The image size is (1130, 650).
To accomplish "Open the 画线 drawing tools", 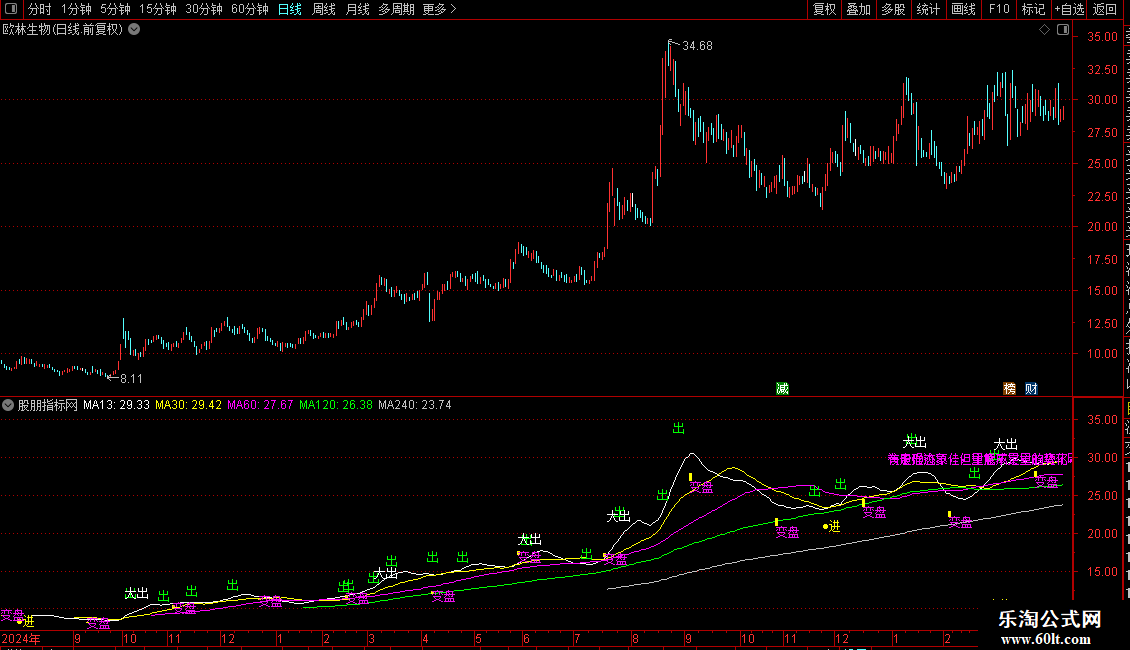I will coord(963,9).
